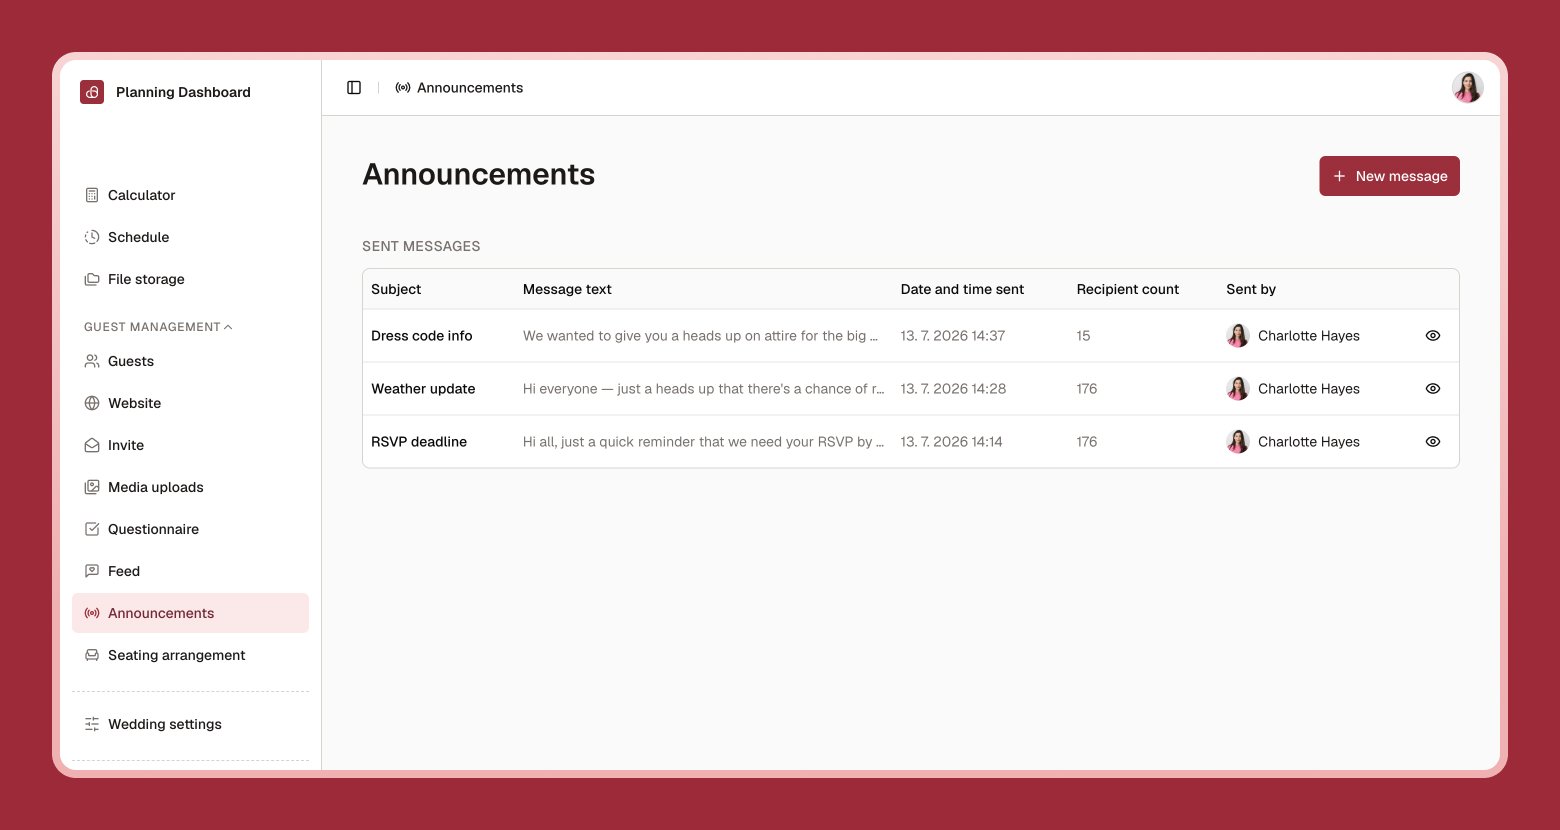
Task: Click the Recipient count column header
Action: pyautogui.click(x=1128, y=289)
